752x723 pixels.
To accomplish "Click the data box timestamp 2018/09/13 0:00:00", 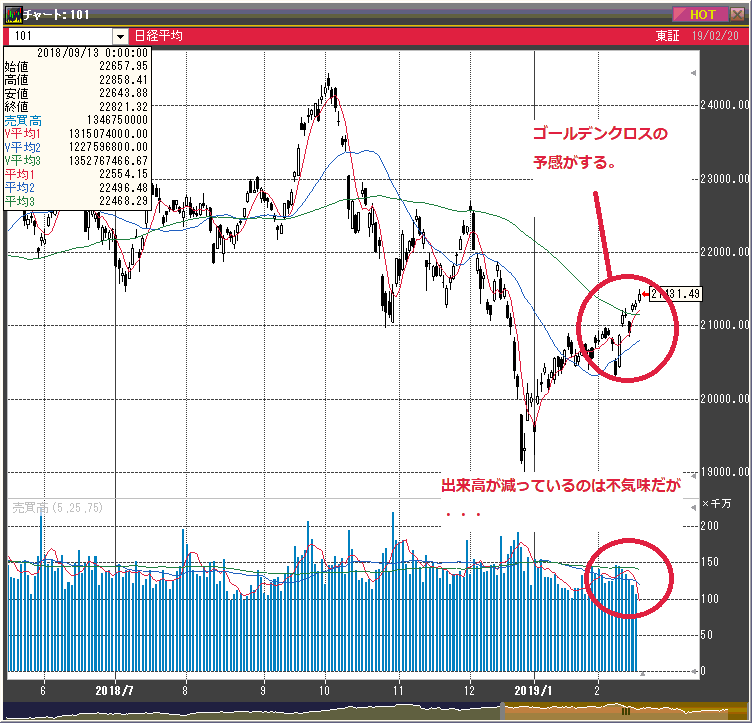I will click(x=93, y=53).
